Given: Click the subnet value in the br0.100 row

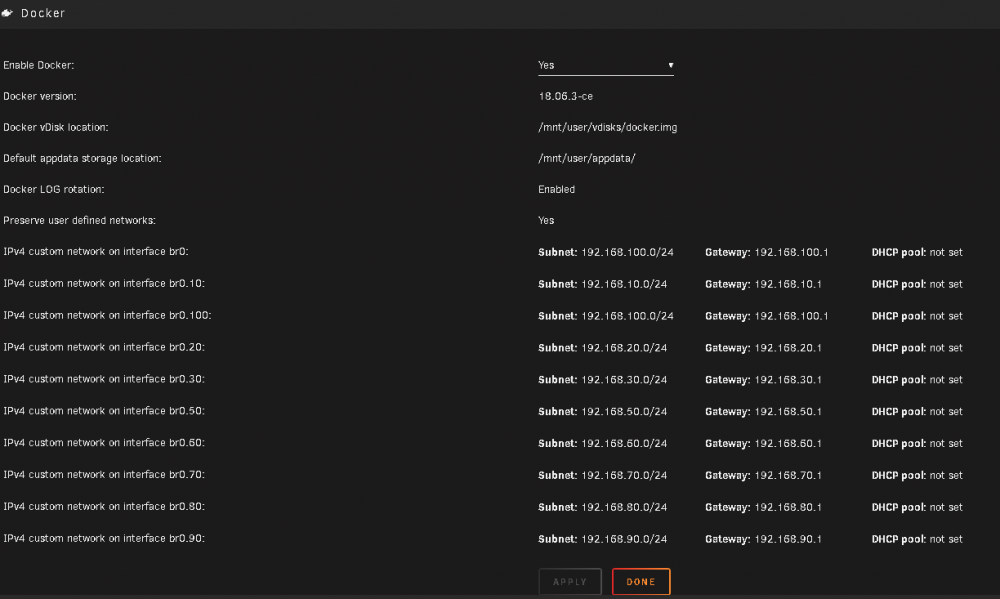Looking at the screenshot, I should [627, 316].
